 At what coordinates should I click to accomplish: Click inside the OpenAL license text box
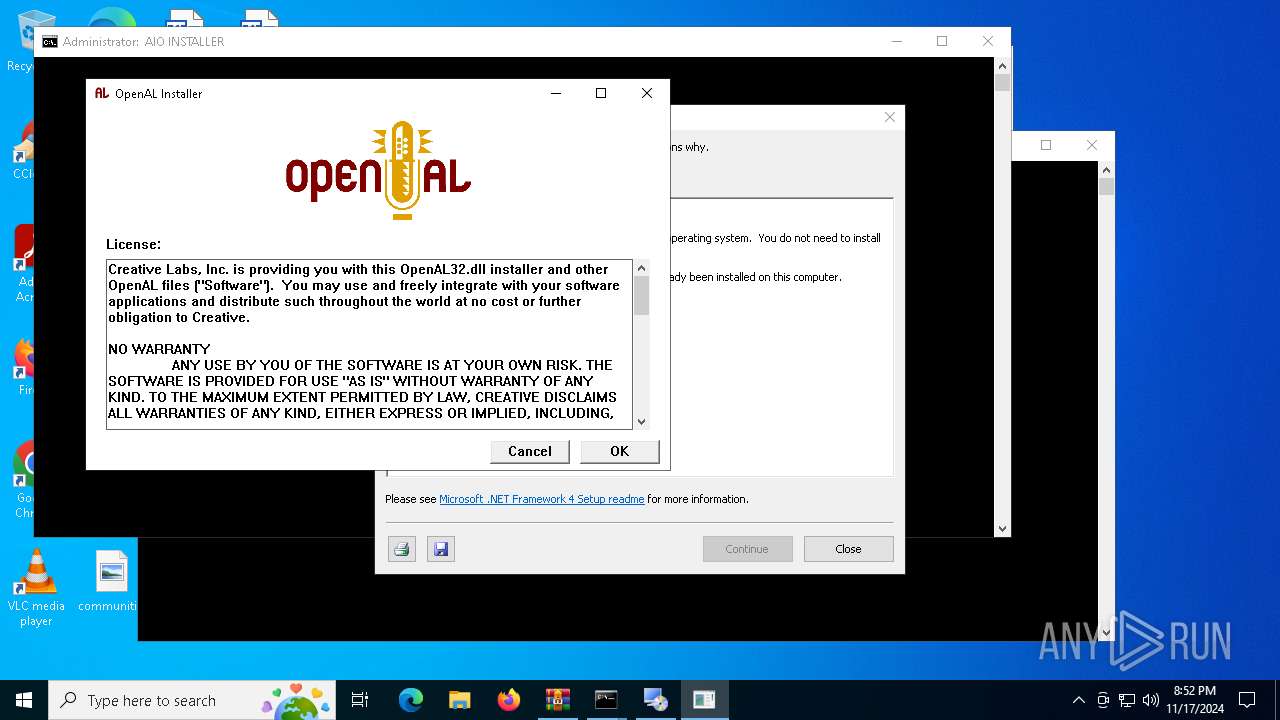369,345
